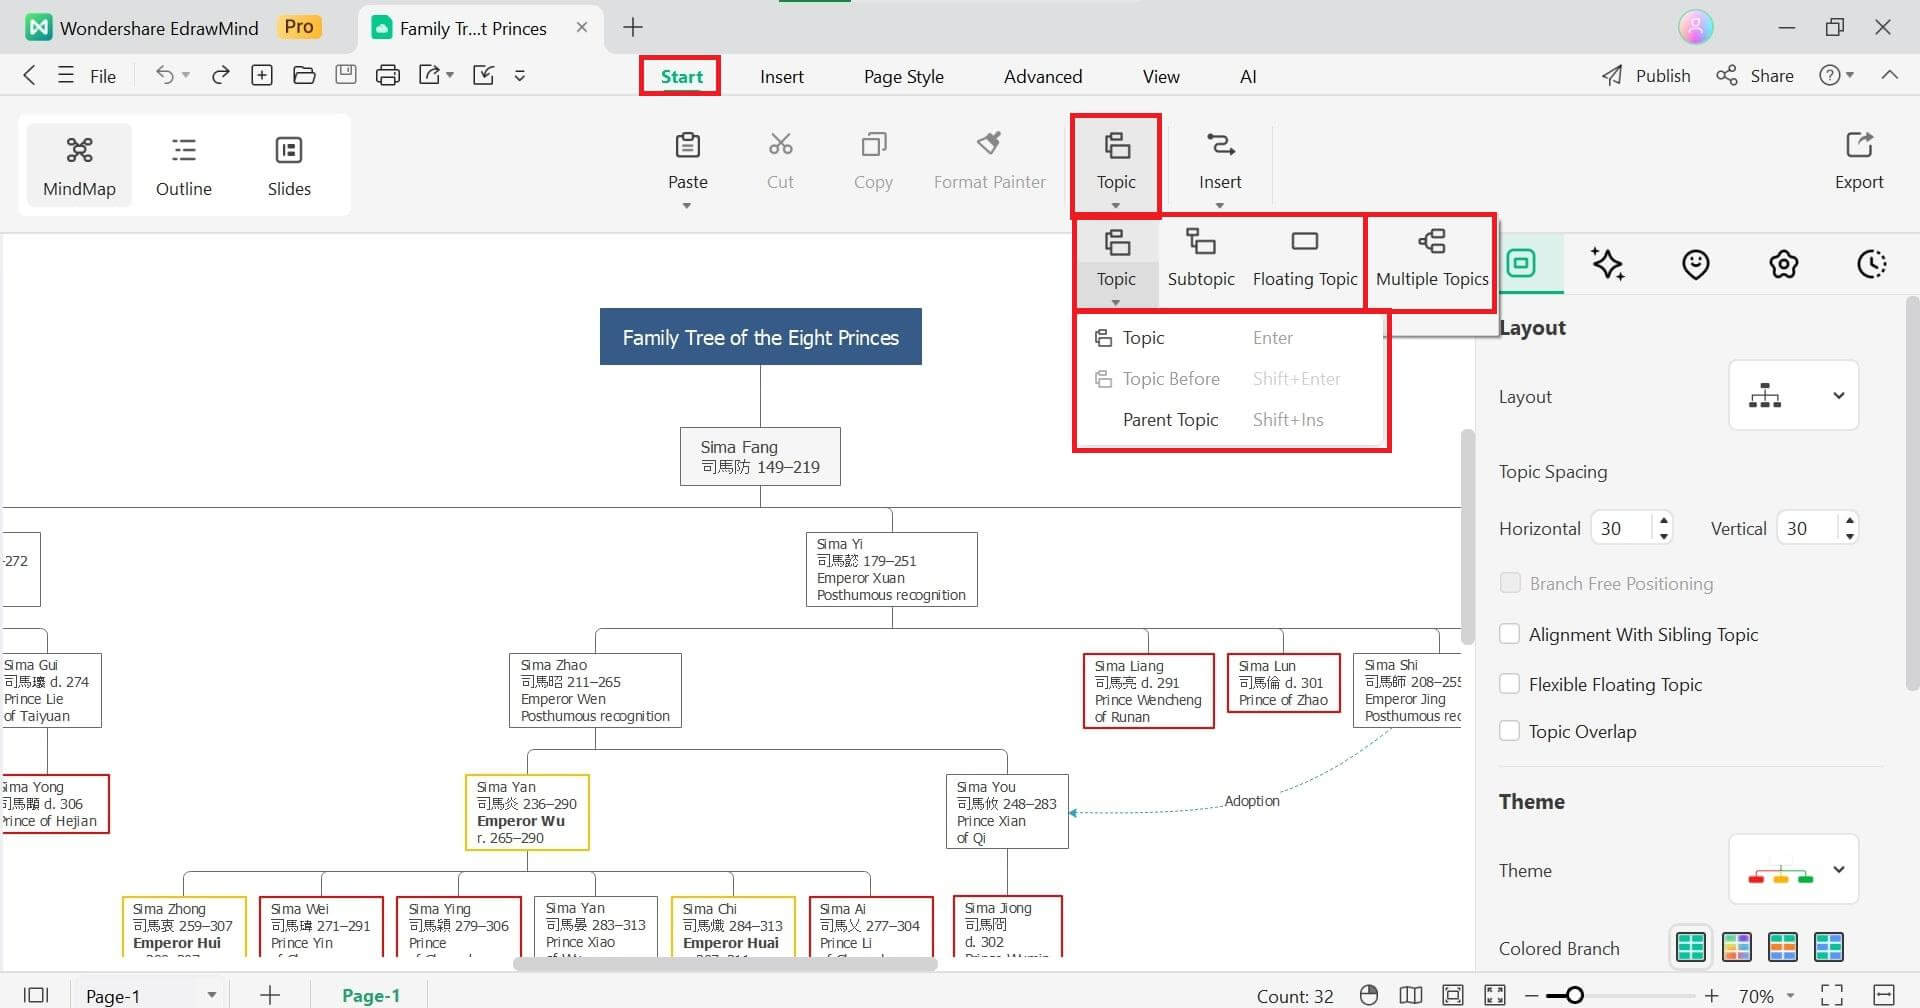Print the mind map

click(x=388, y=75)
